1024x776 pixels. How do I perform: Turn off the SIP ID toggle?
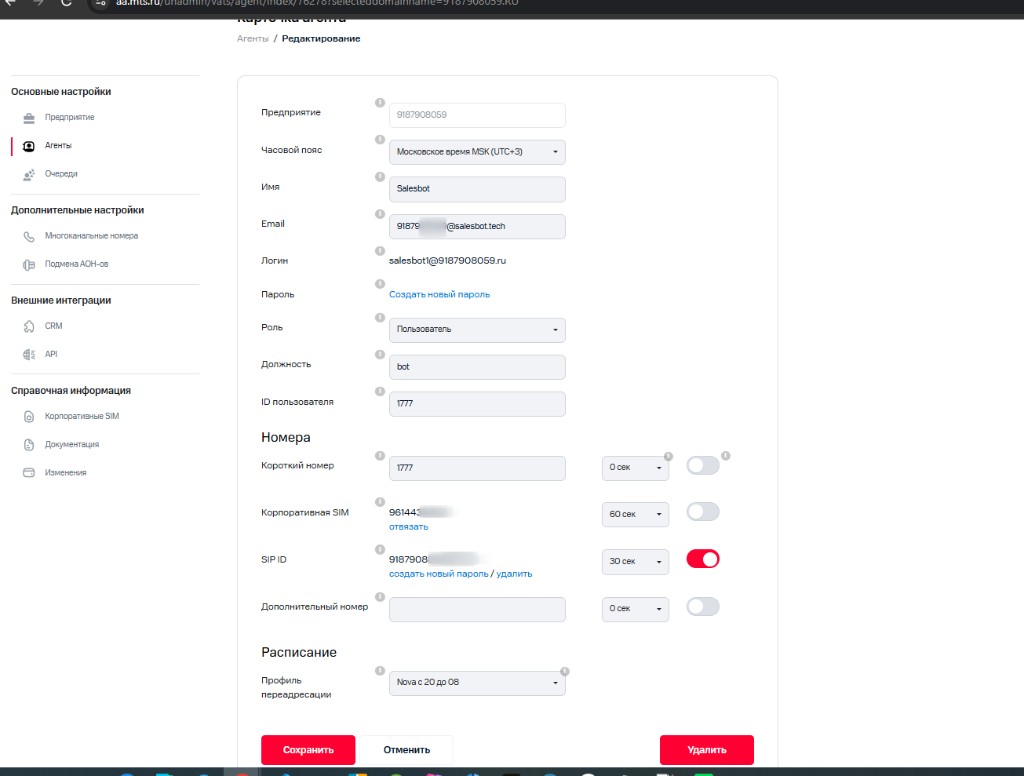pos(703,559)
